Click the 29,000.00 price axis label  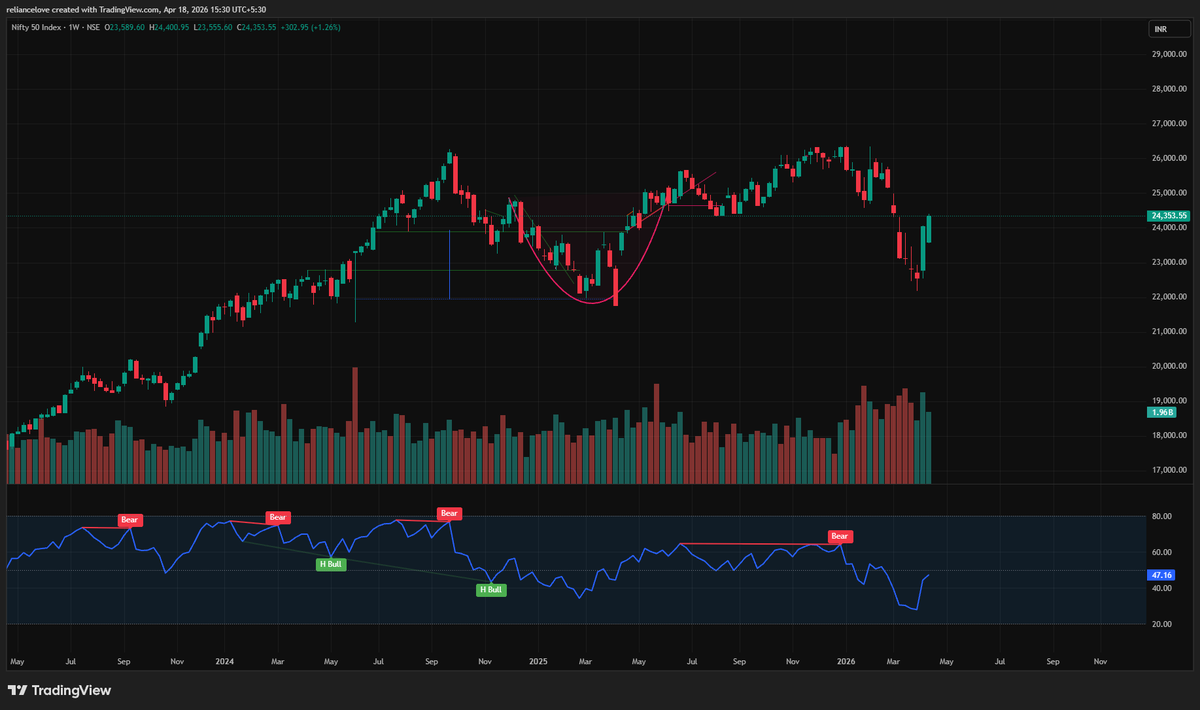click(x=1168, y=55)
